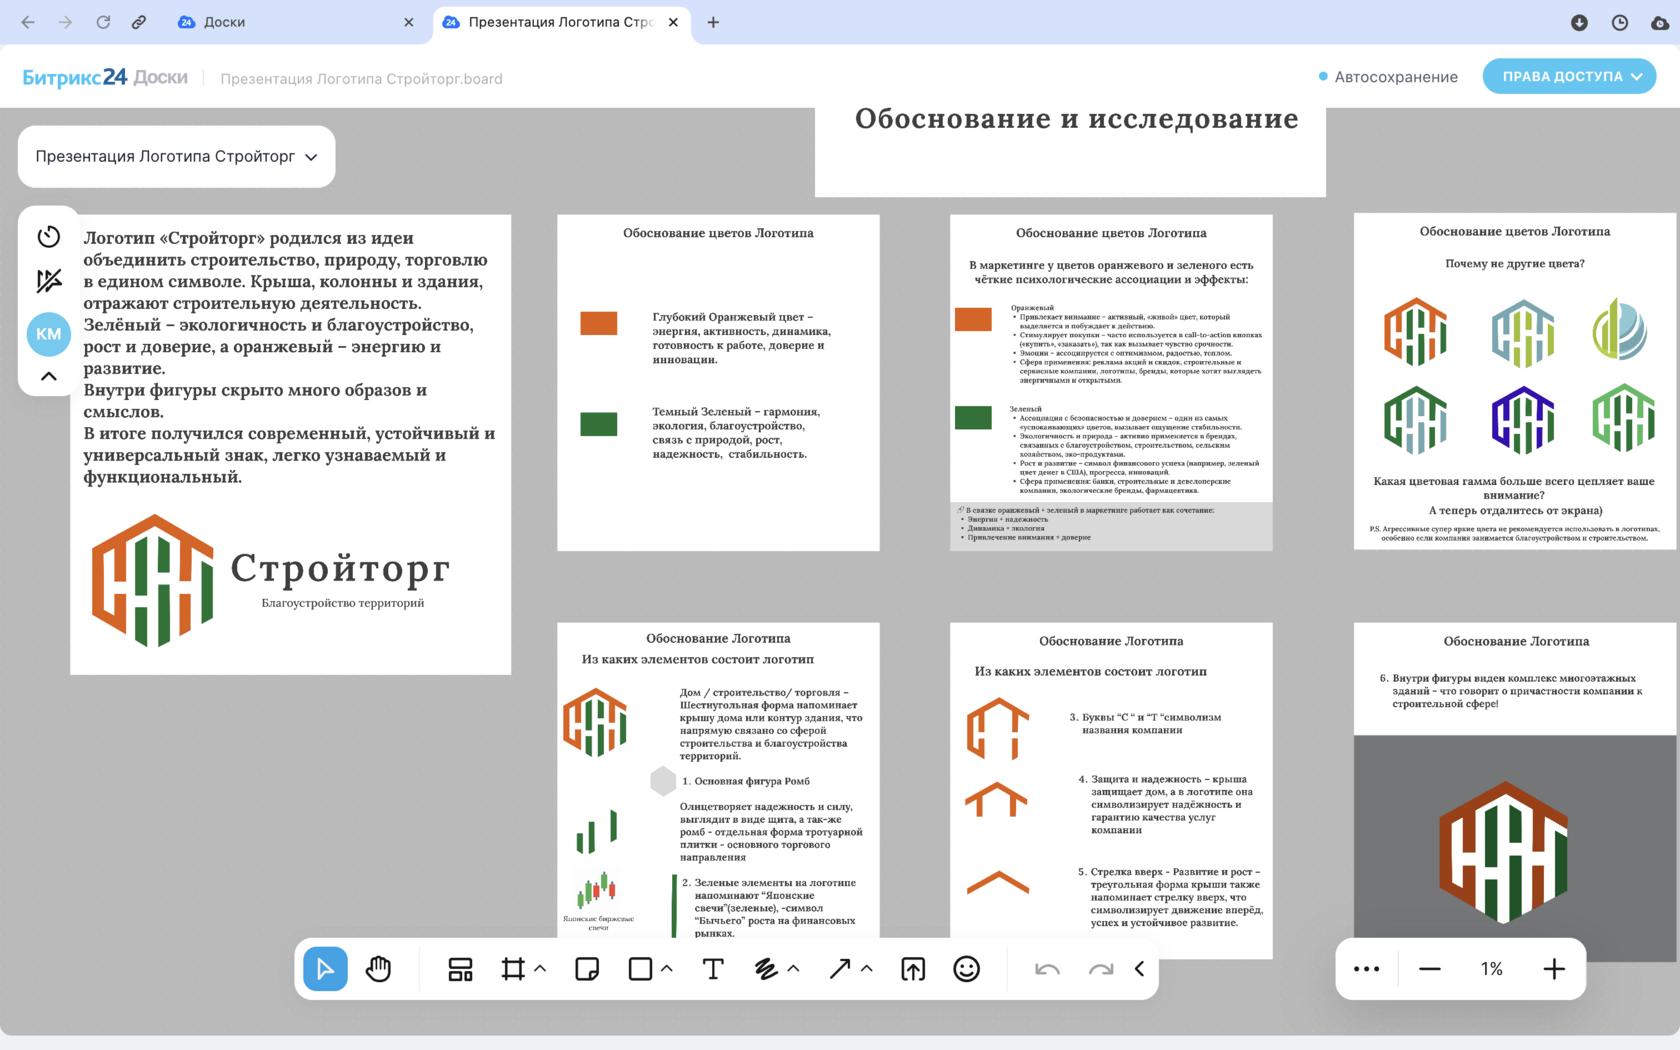Reload the current page
This screenshot has width=1680, height=1050.
103,22
